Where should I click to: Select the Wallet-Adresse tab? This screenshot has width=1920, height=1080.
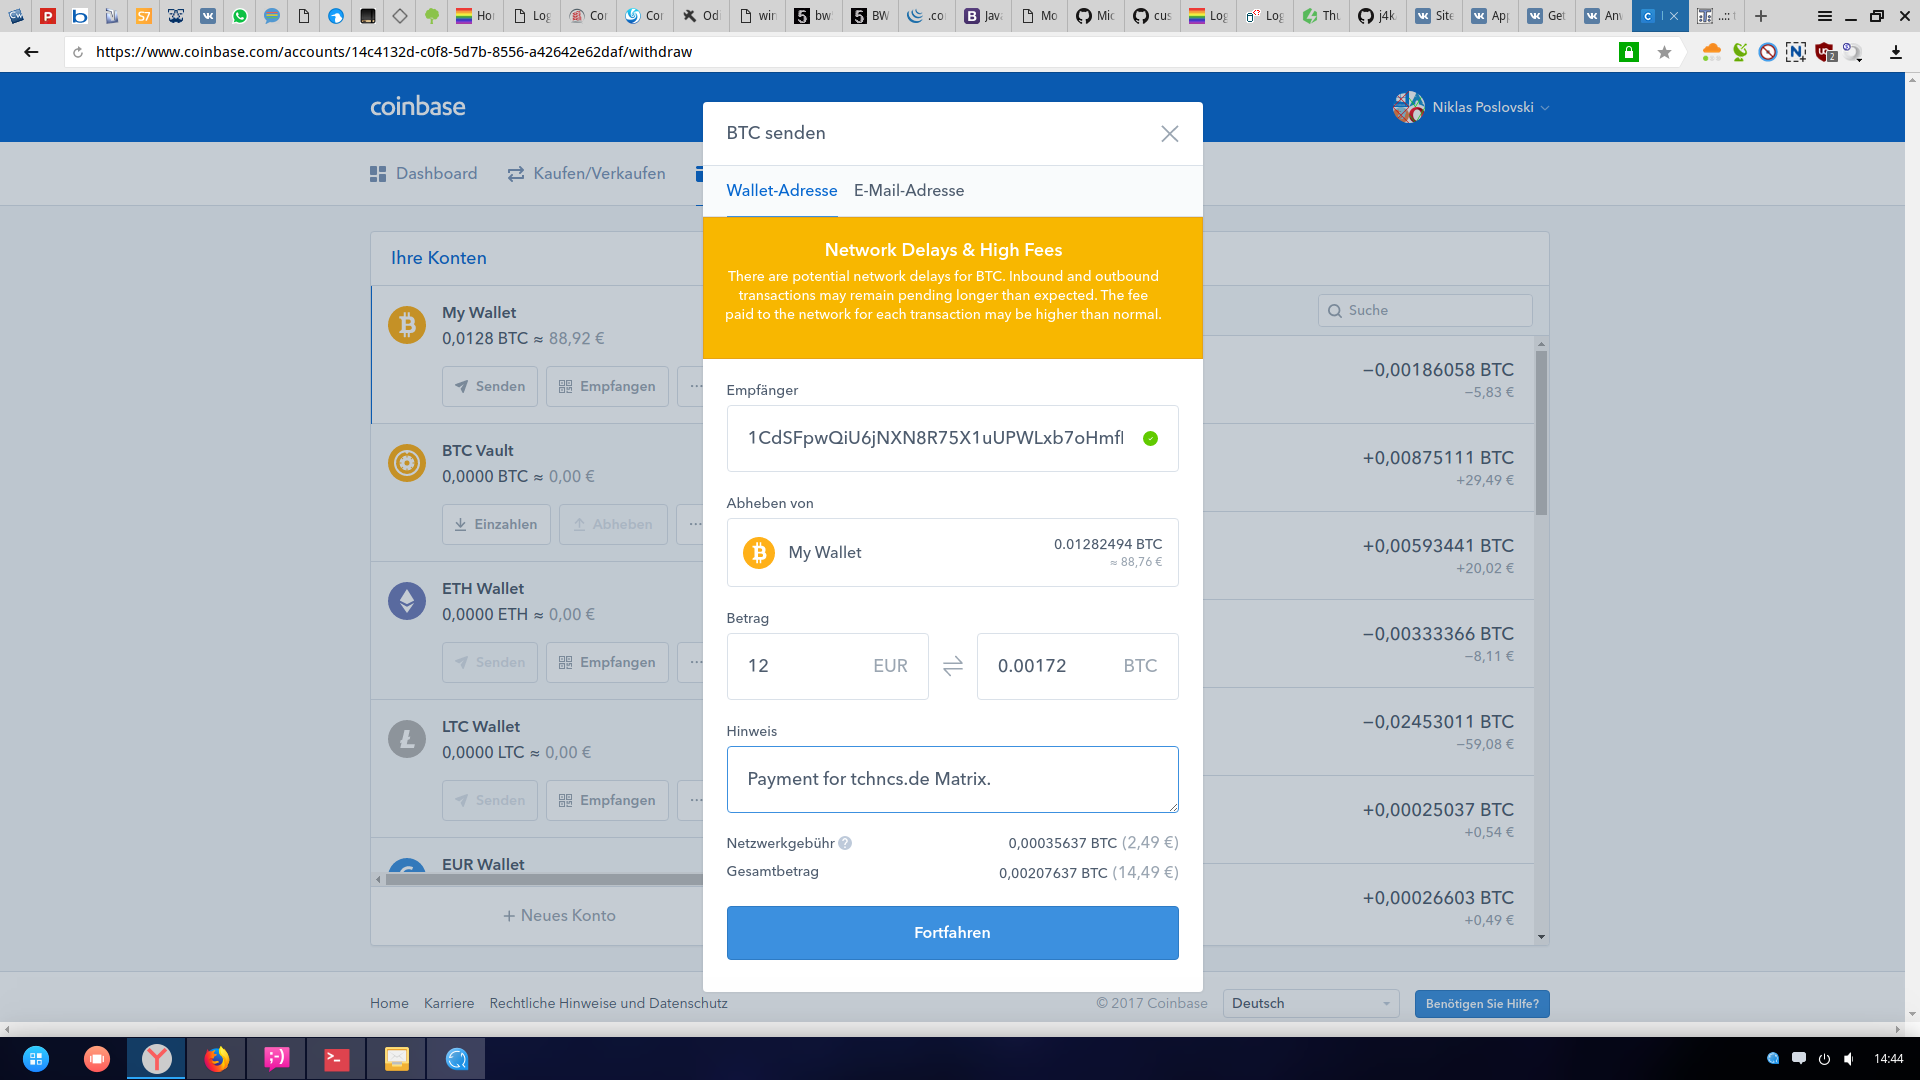(x=781, y=191)
